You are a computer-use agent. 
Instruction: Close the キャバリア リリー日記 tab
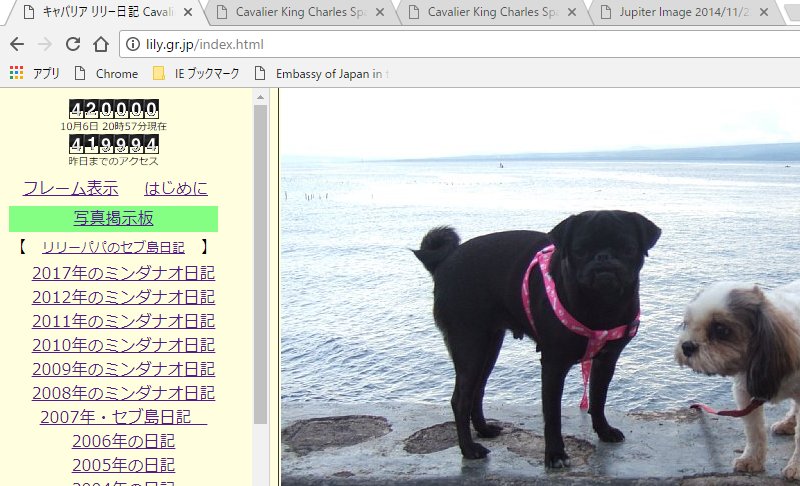click(x=188, y=12)
